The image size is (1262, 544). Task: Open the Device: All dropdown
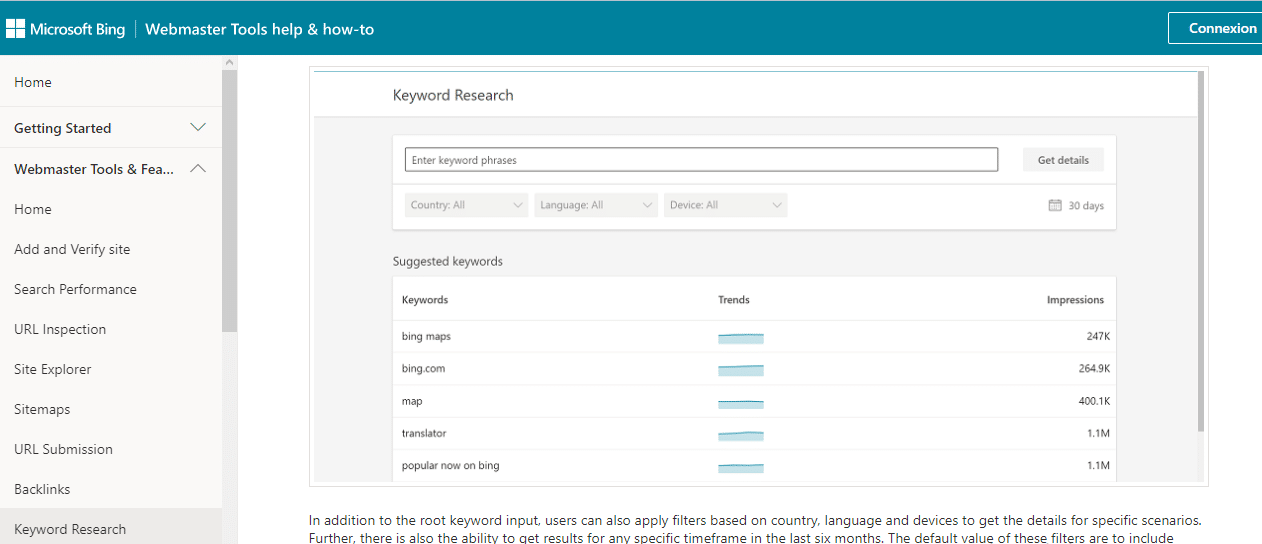point(726,205)
